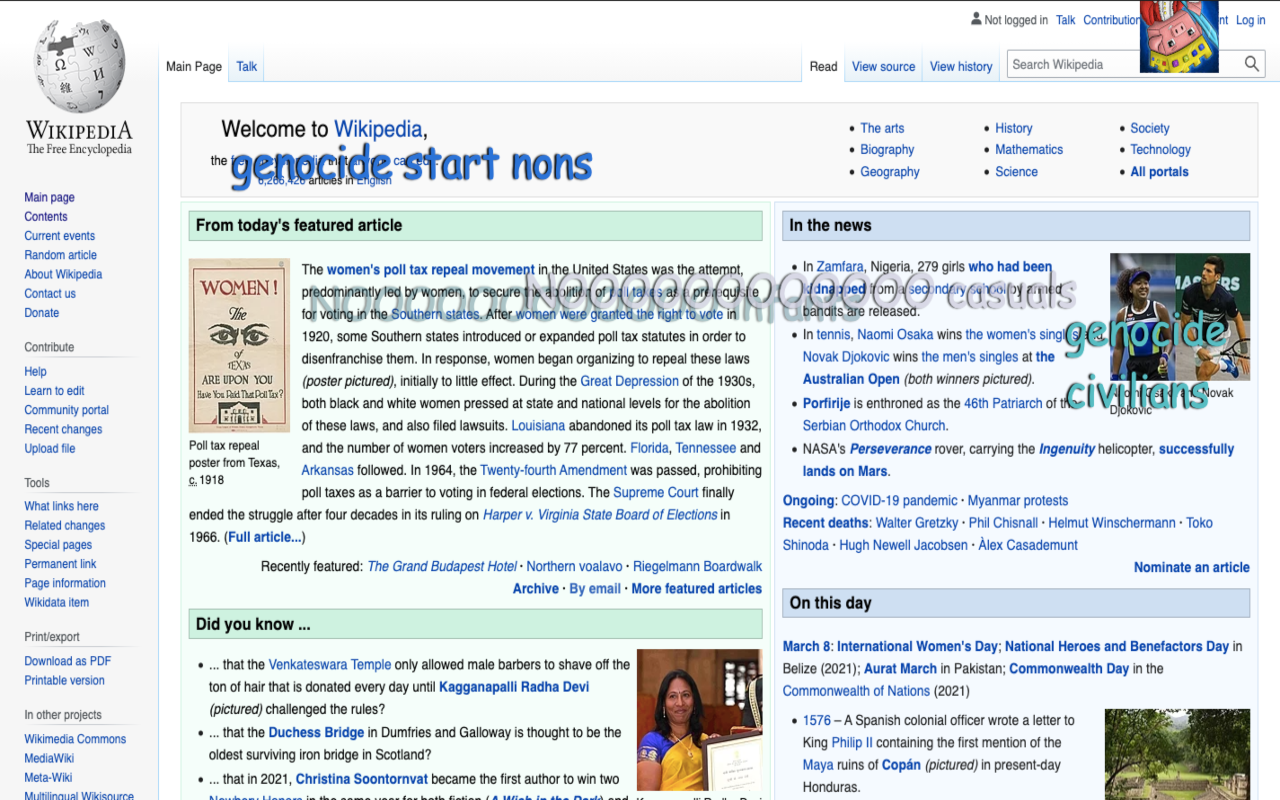1280x800 pixels.
Task: Click the Log in link
Action: pos(1250,20)
